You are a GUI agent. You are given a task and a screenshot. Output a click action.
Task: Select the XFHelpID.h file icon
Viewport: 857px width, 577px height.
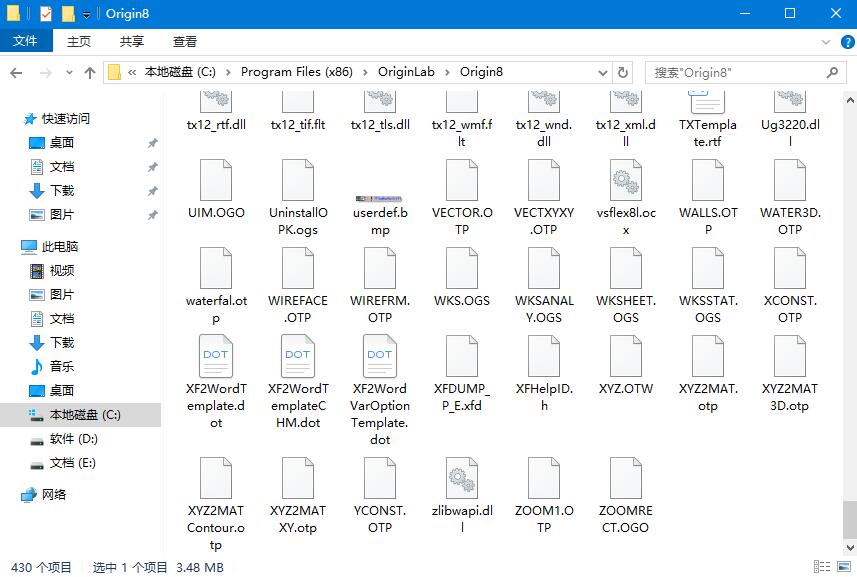click(x=544, y=356)
